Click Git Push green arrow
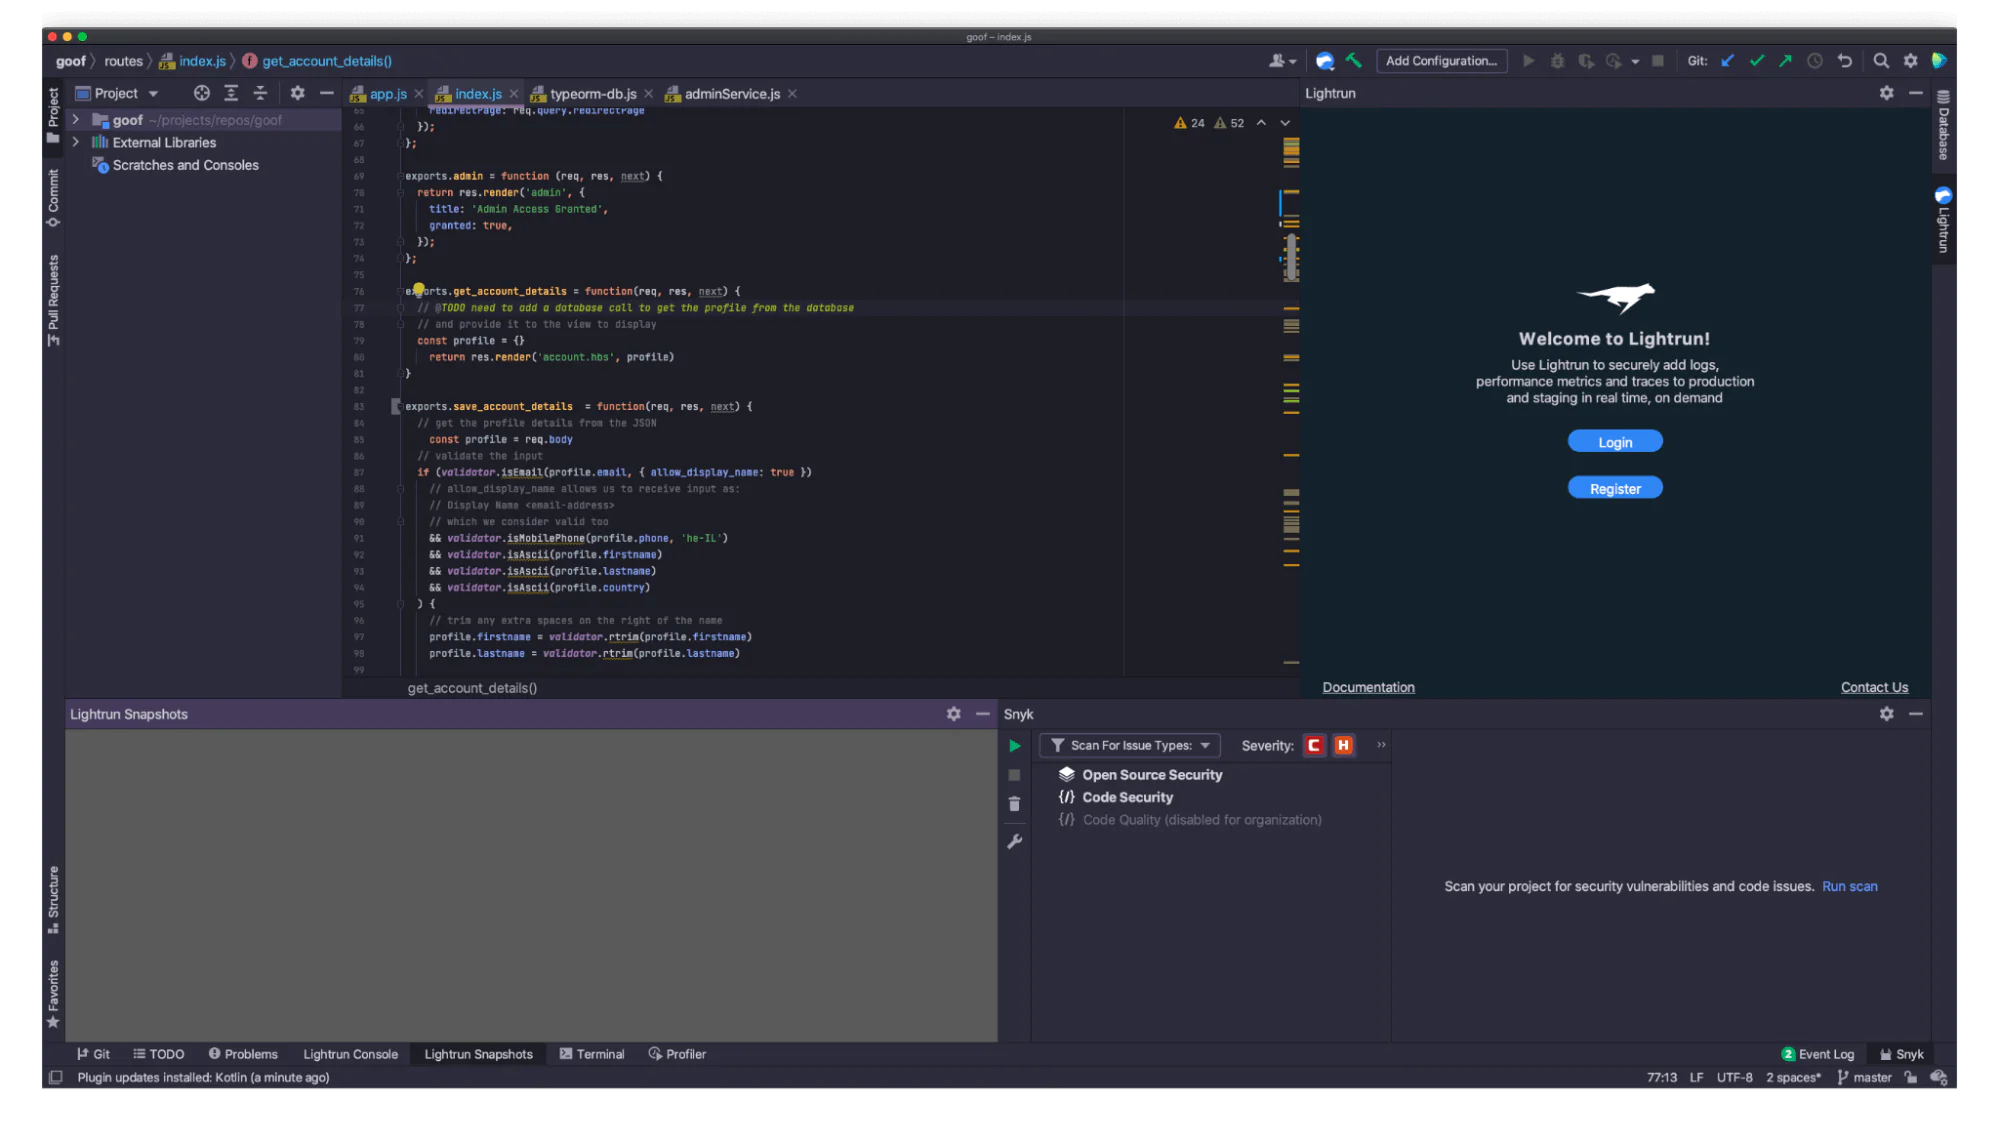The height and width of the screenshot is (1144, 1999). (1785, 61)
